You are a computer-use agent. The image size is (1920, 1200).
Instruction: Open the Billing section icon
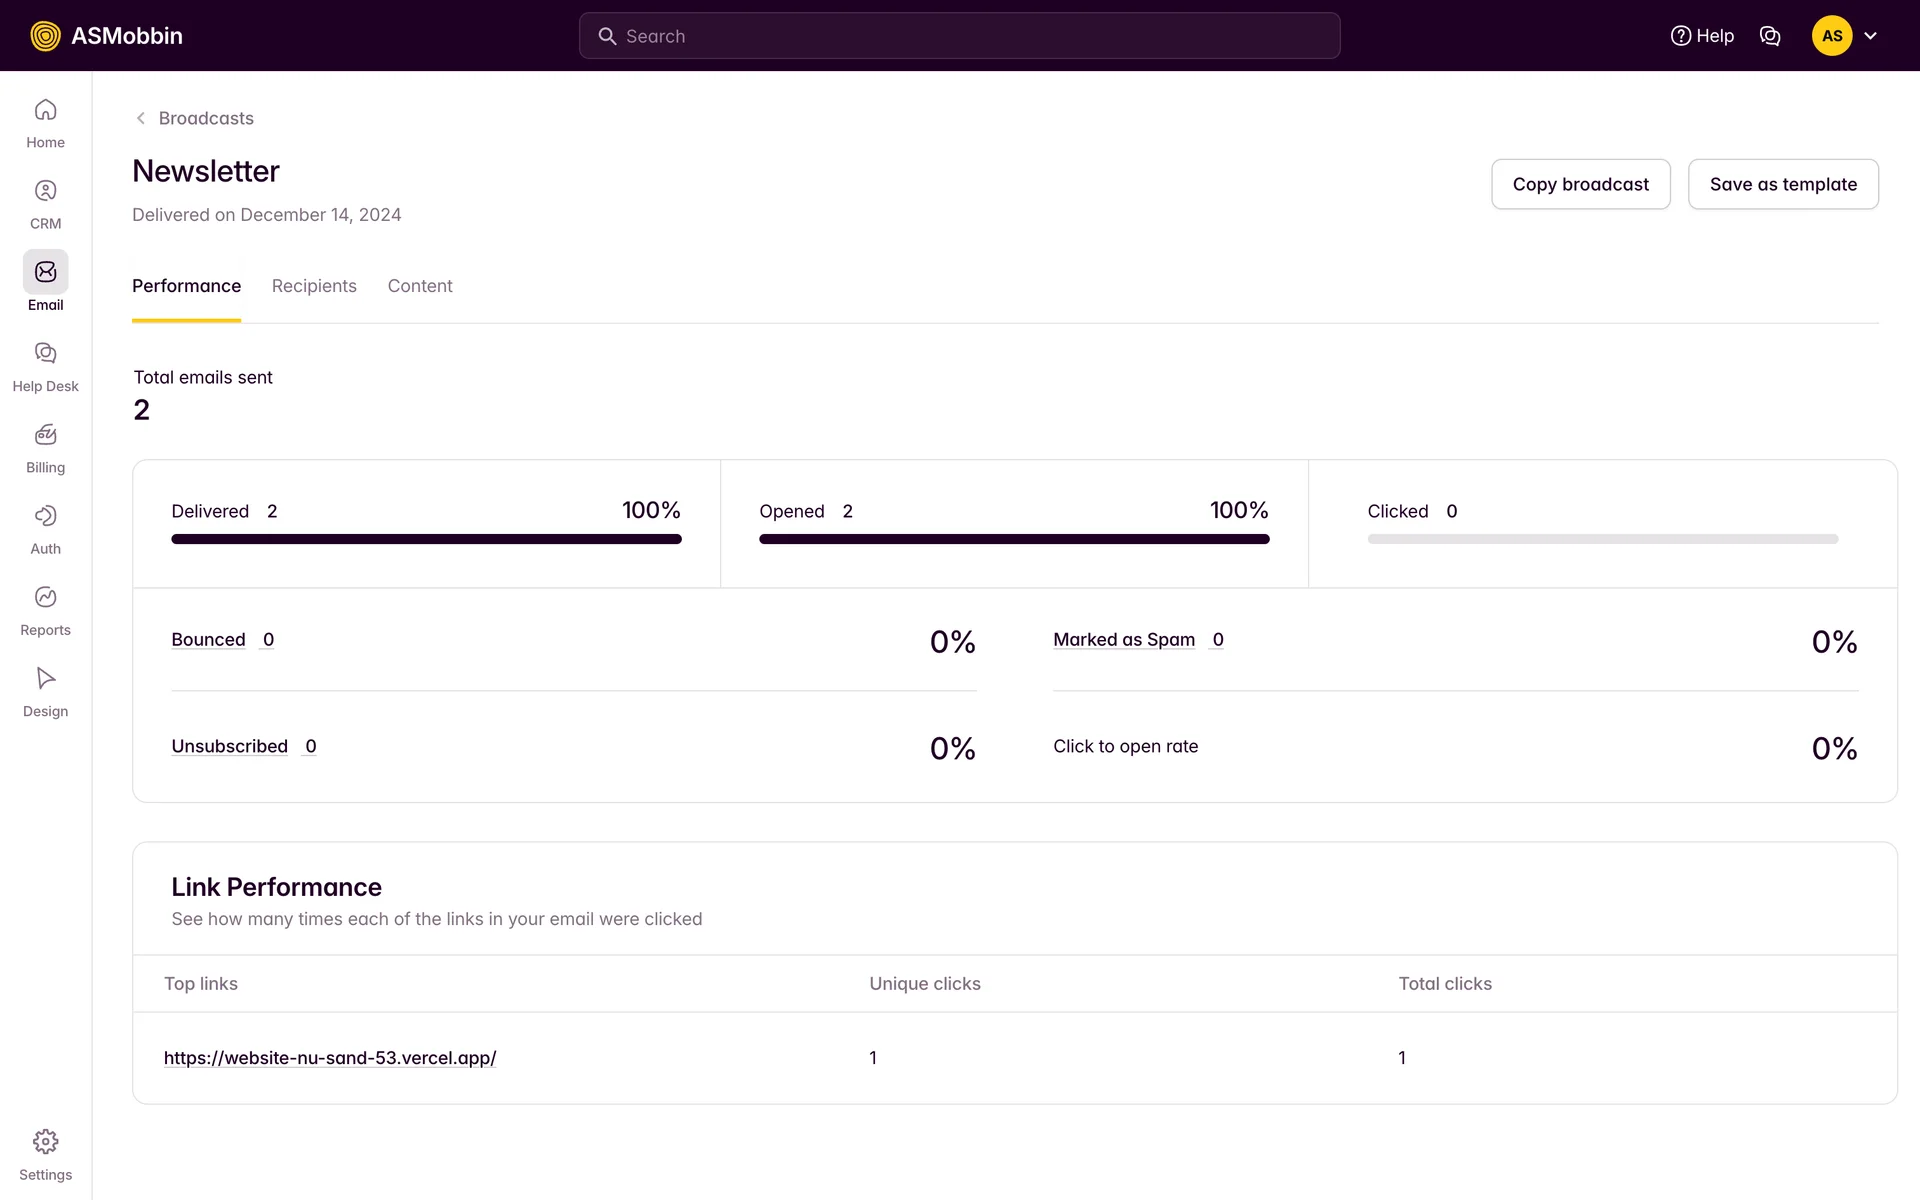(45, 435)
